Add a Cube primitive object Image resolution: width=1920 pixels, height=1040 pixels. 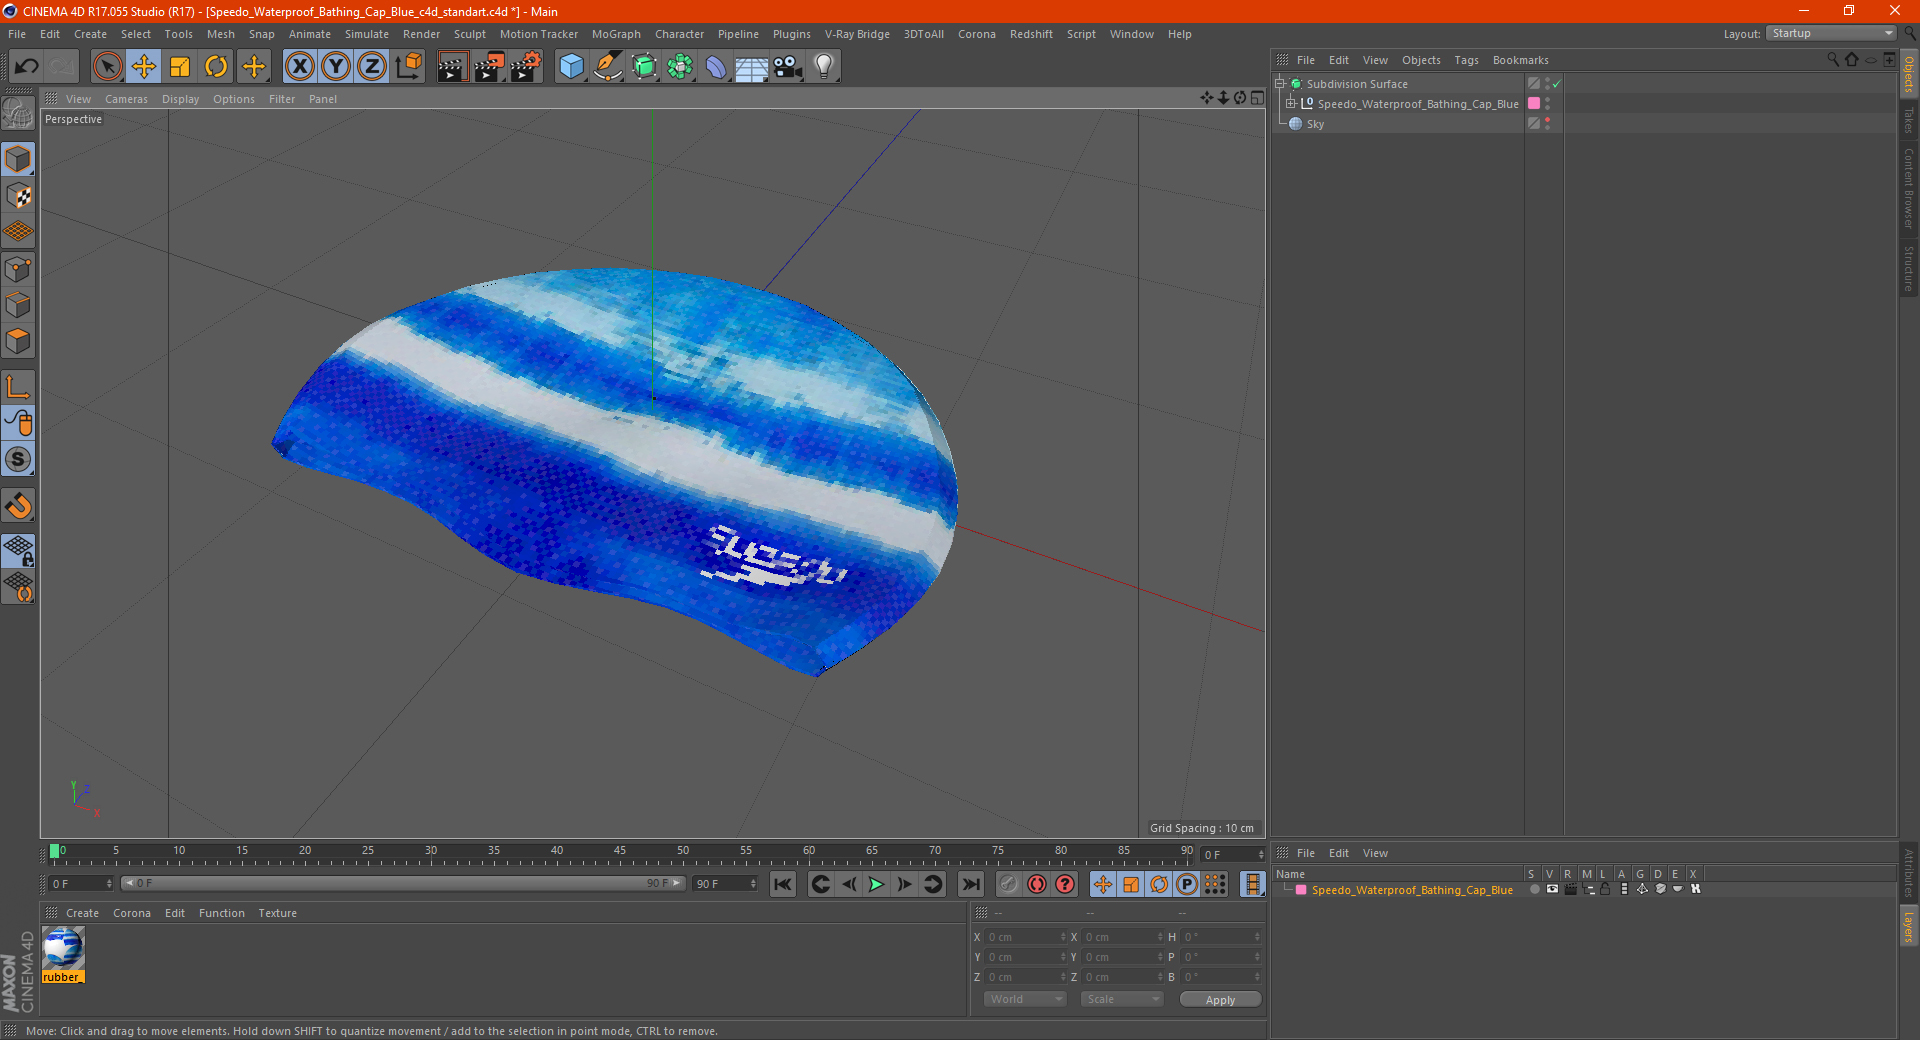[572, 67]
